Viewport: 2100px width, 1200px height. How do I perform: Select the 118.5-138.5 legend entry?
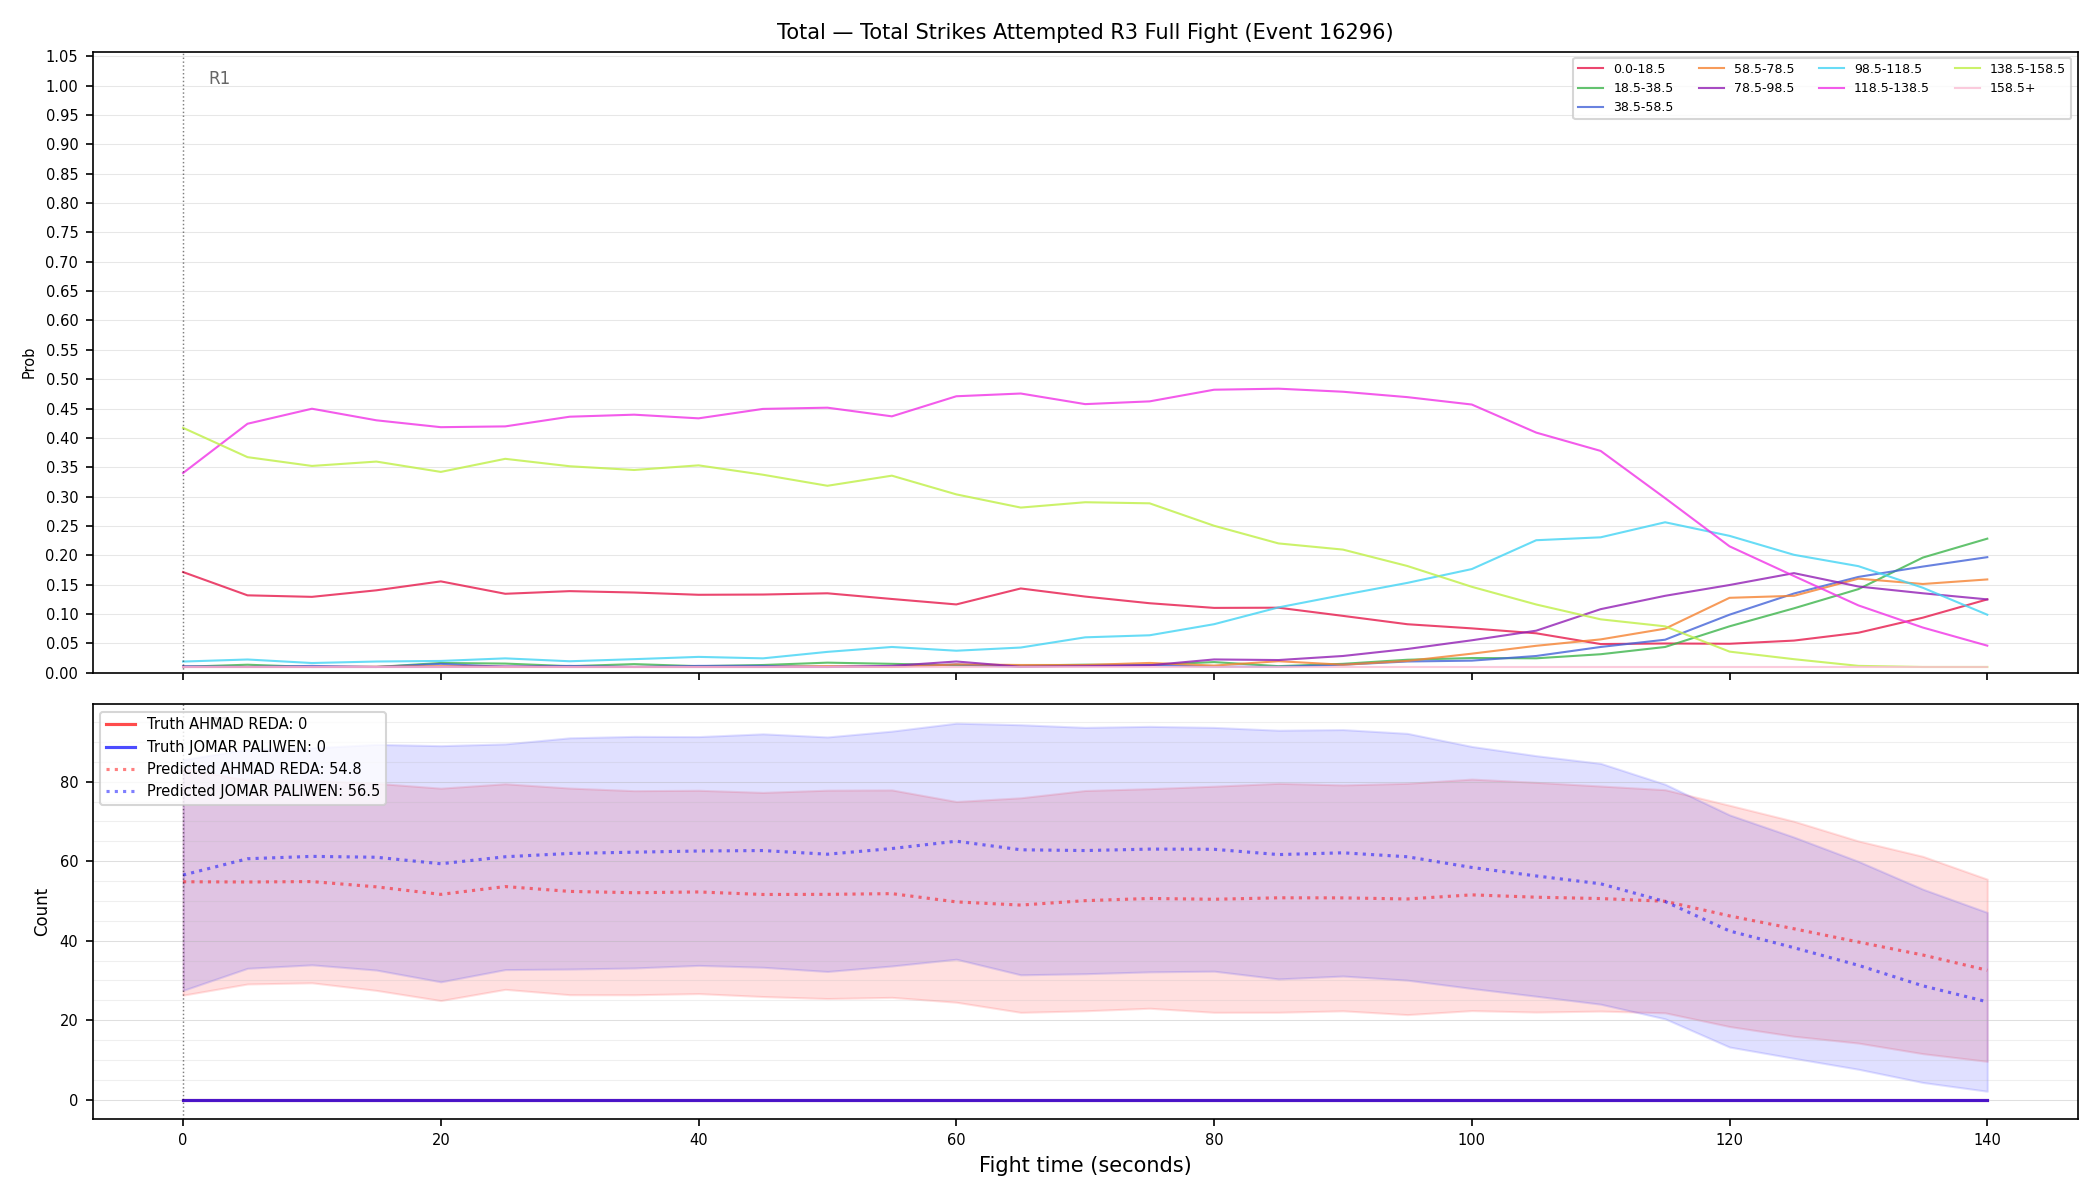point(1874,88)
